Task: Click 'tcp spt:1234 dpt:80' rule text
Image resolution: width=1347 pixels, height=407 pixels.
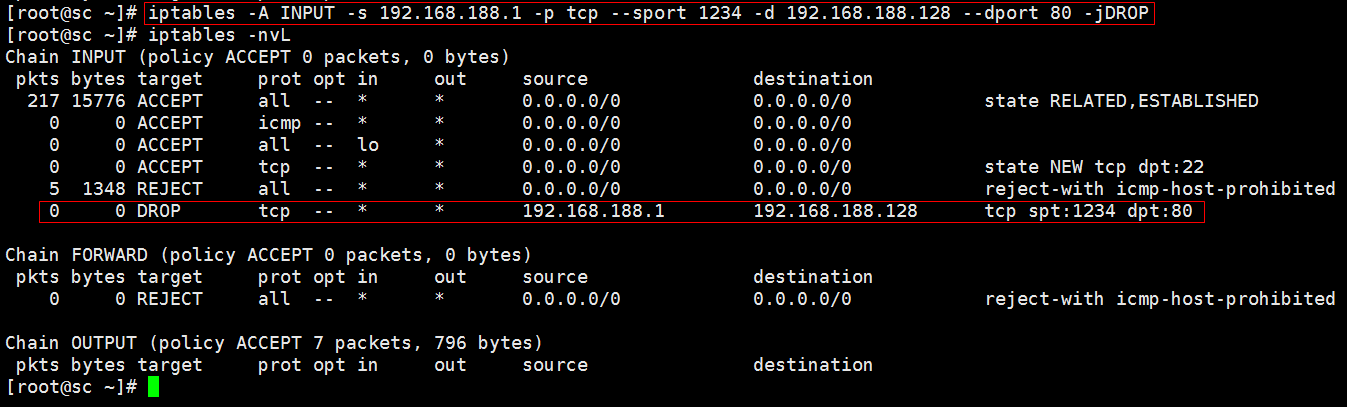Action: (1088, 211)
